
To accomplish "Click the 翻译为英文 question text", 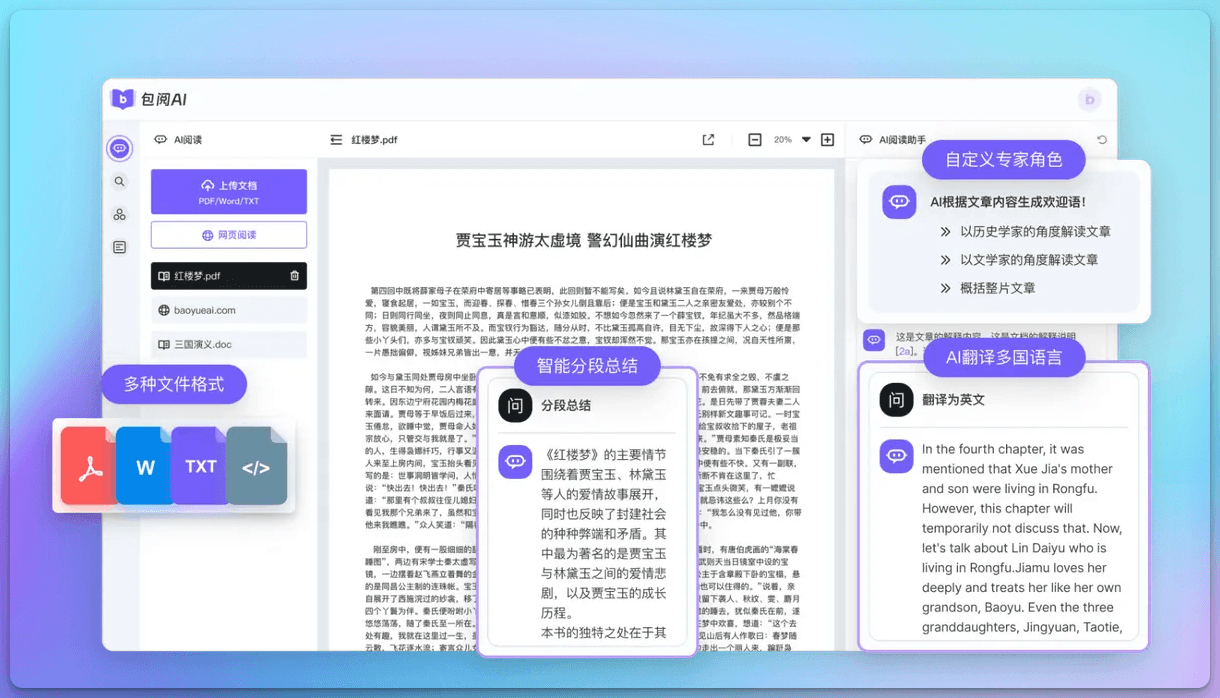I will click(954, 399).
